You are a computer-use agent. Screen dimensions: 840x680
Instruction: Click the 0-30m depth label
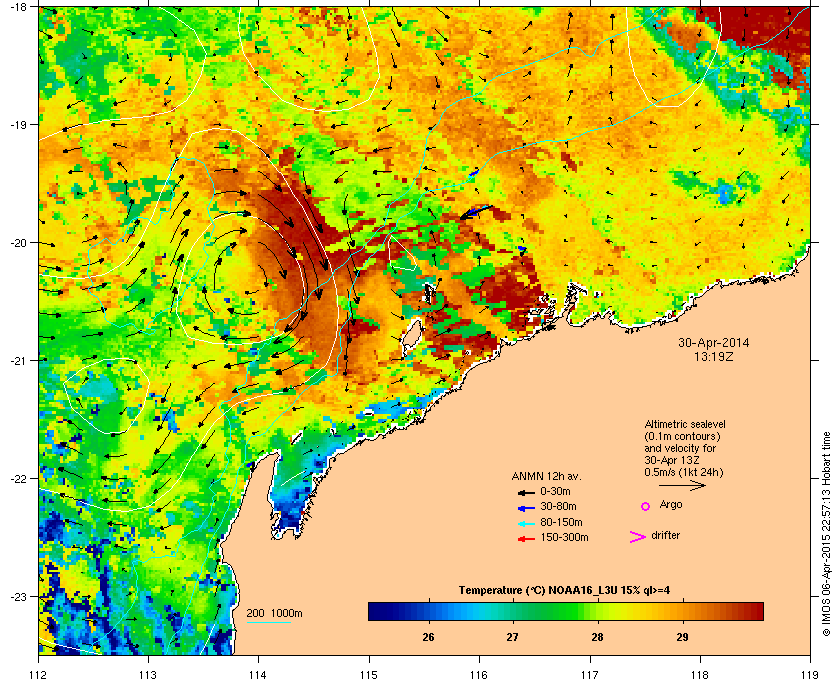tap(556, 491)
